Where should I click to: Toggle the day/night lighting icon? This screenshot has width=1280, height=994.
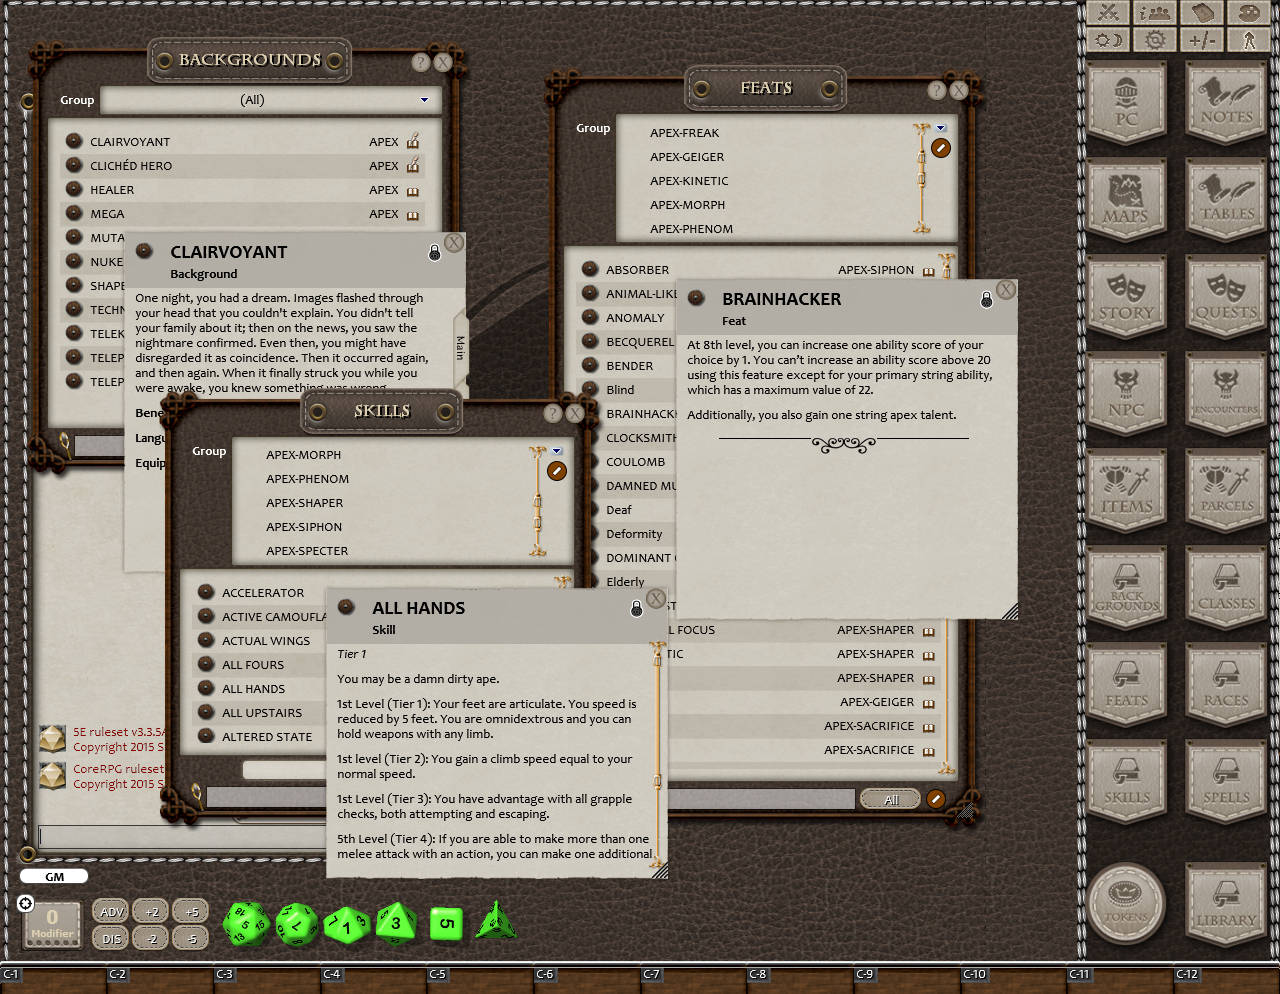point(1108,40)
